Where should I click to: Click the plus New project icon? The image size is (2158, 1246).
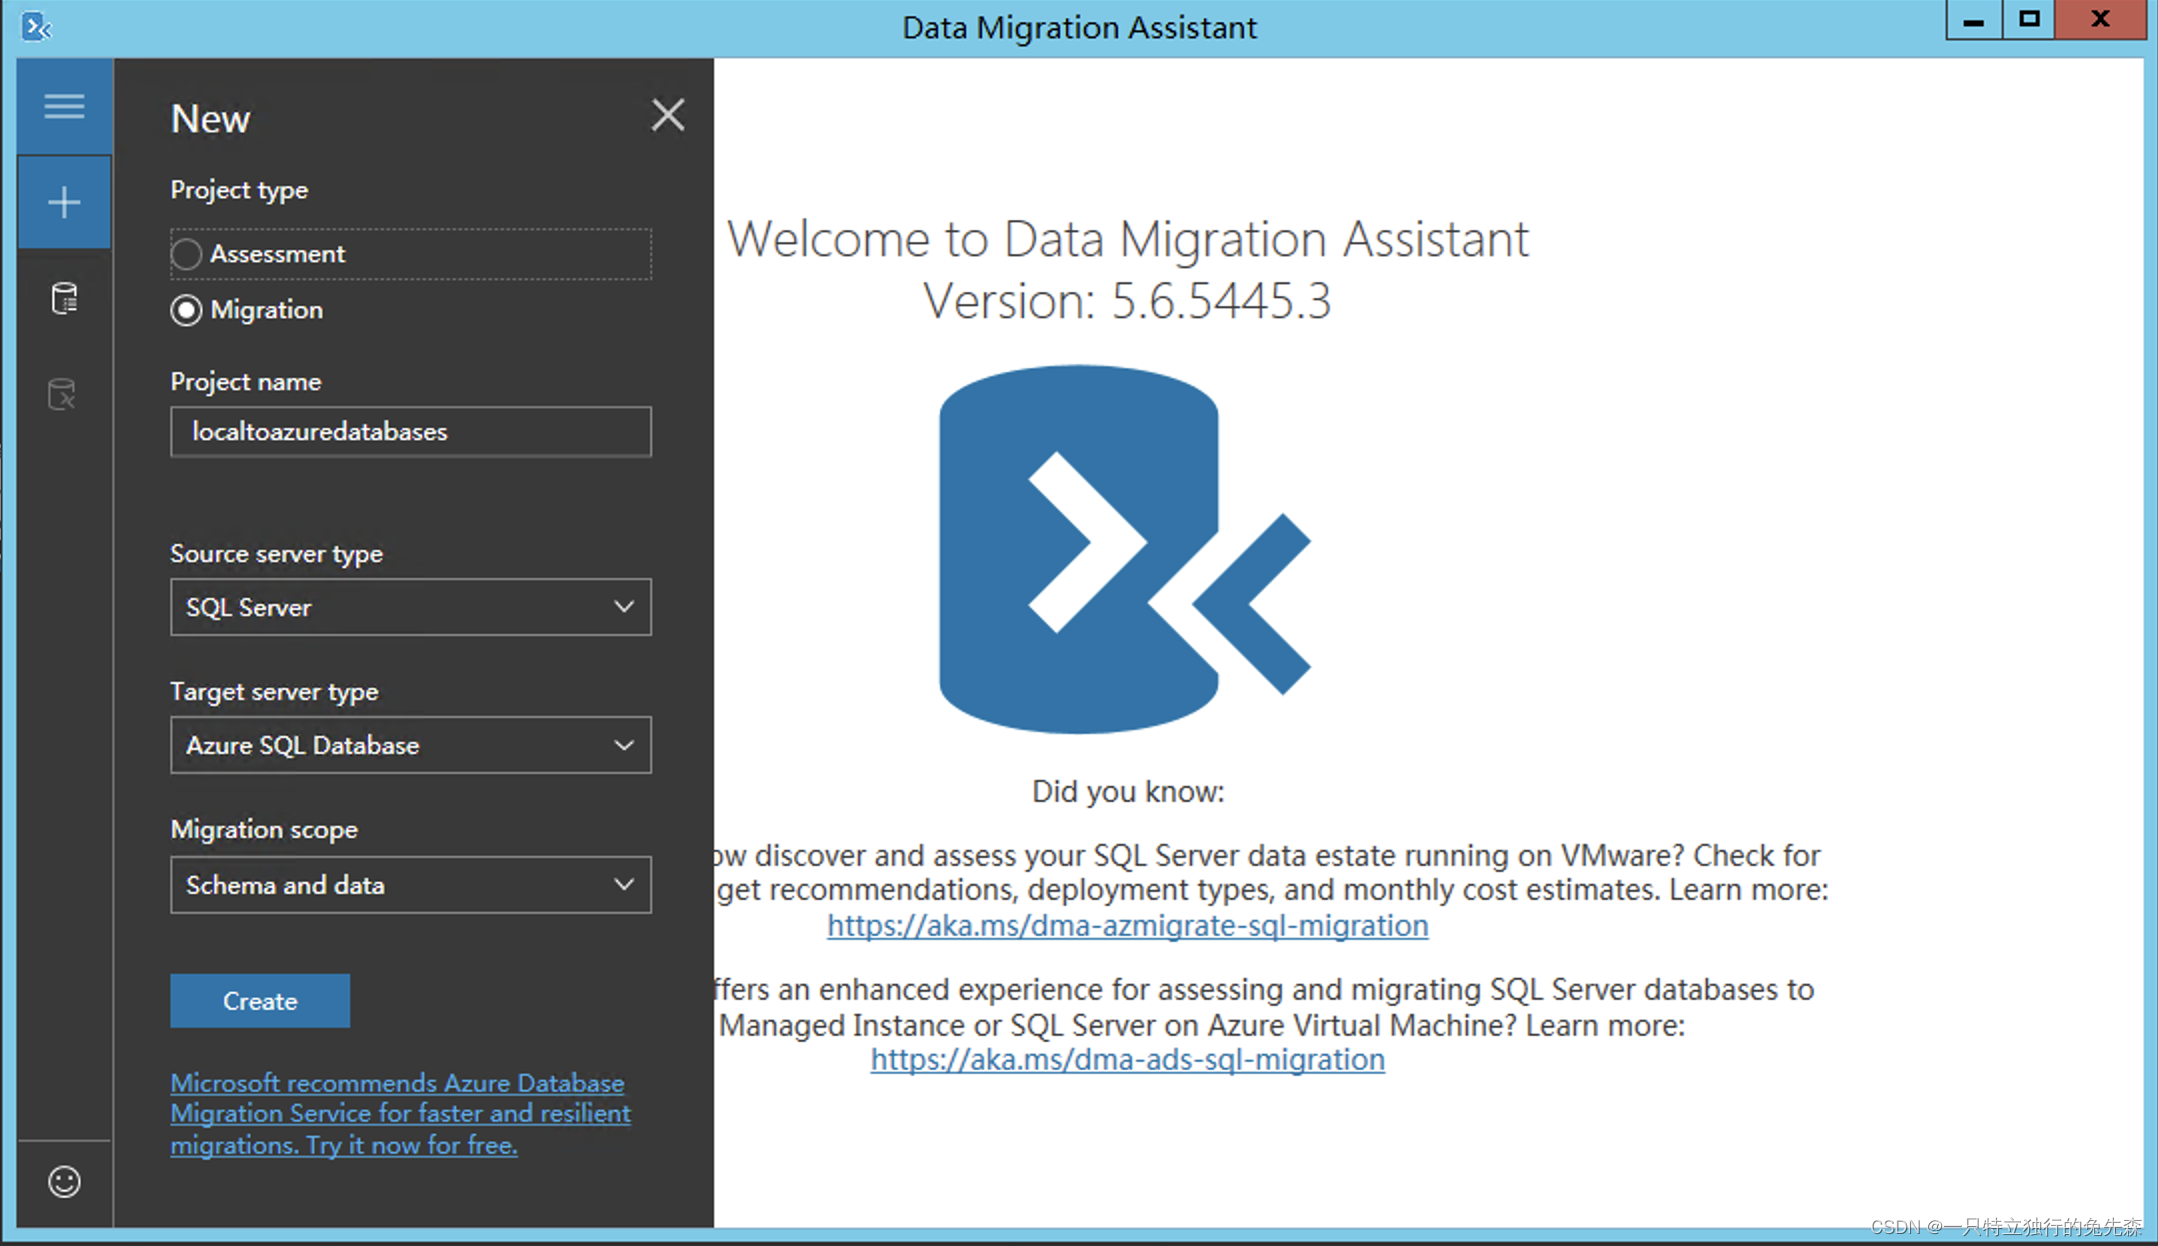[x=64, y=203]
